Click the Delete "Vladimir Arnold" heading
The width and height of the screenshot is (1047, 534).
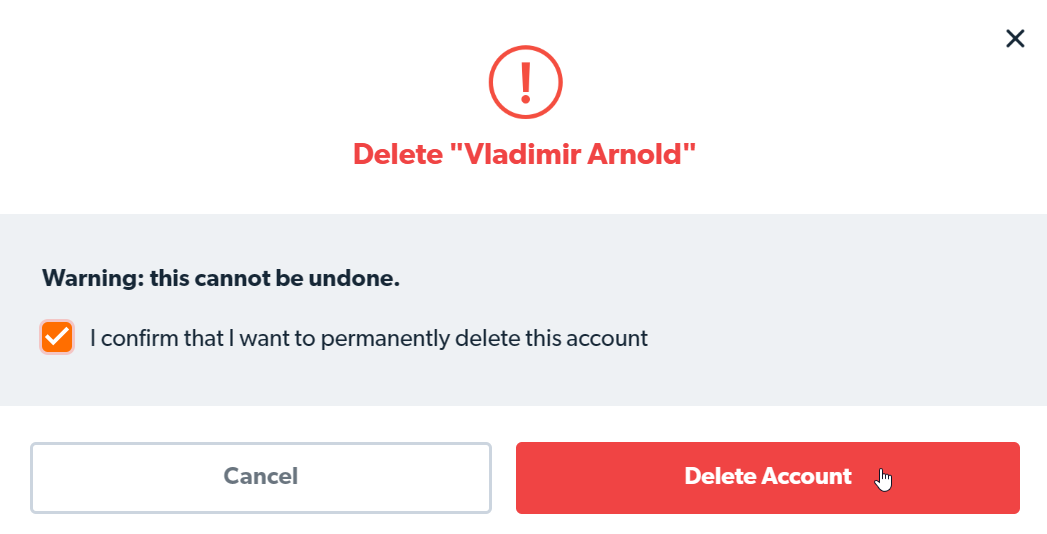524,154
